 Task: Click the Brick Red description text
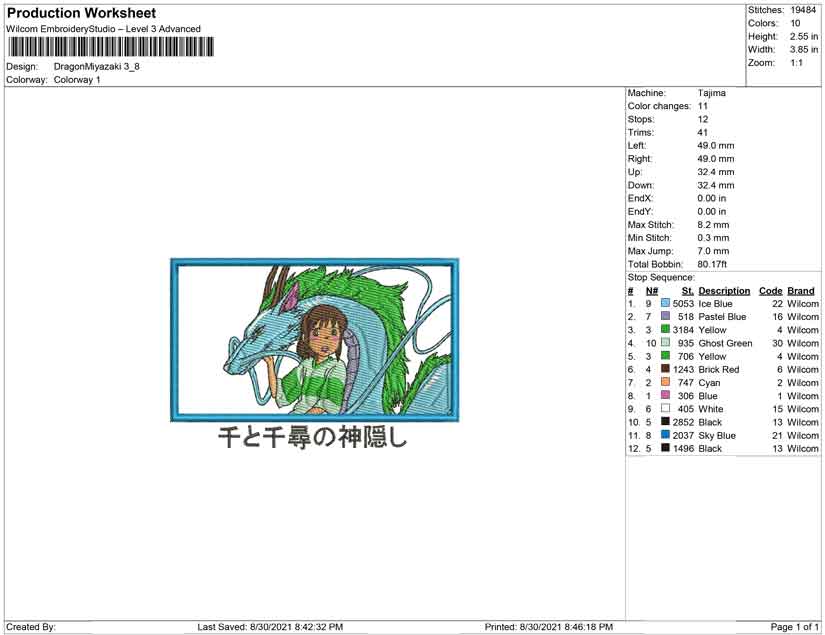tap(719, 370)
